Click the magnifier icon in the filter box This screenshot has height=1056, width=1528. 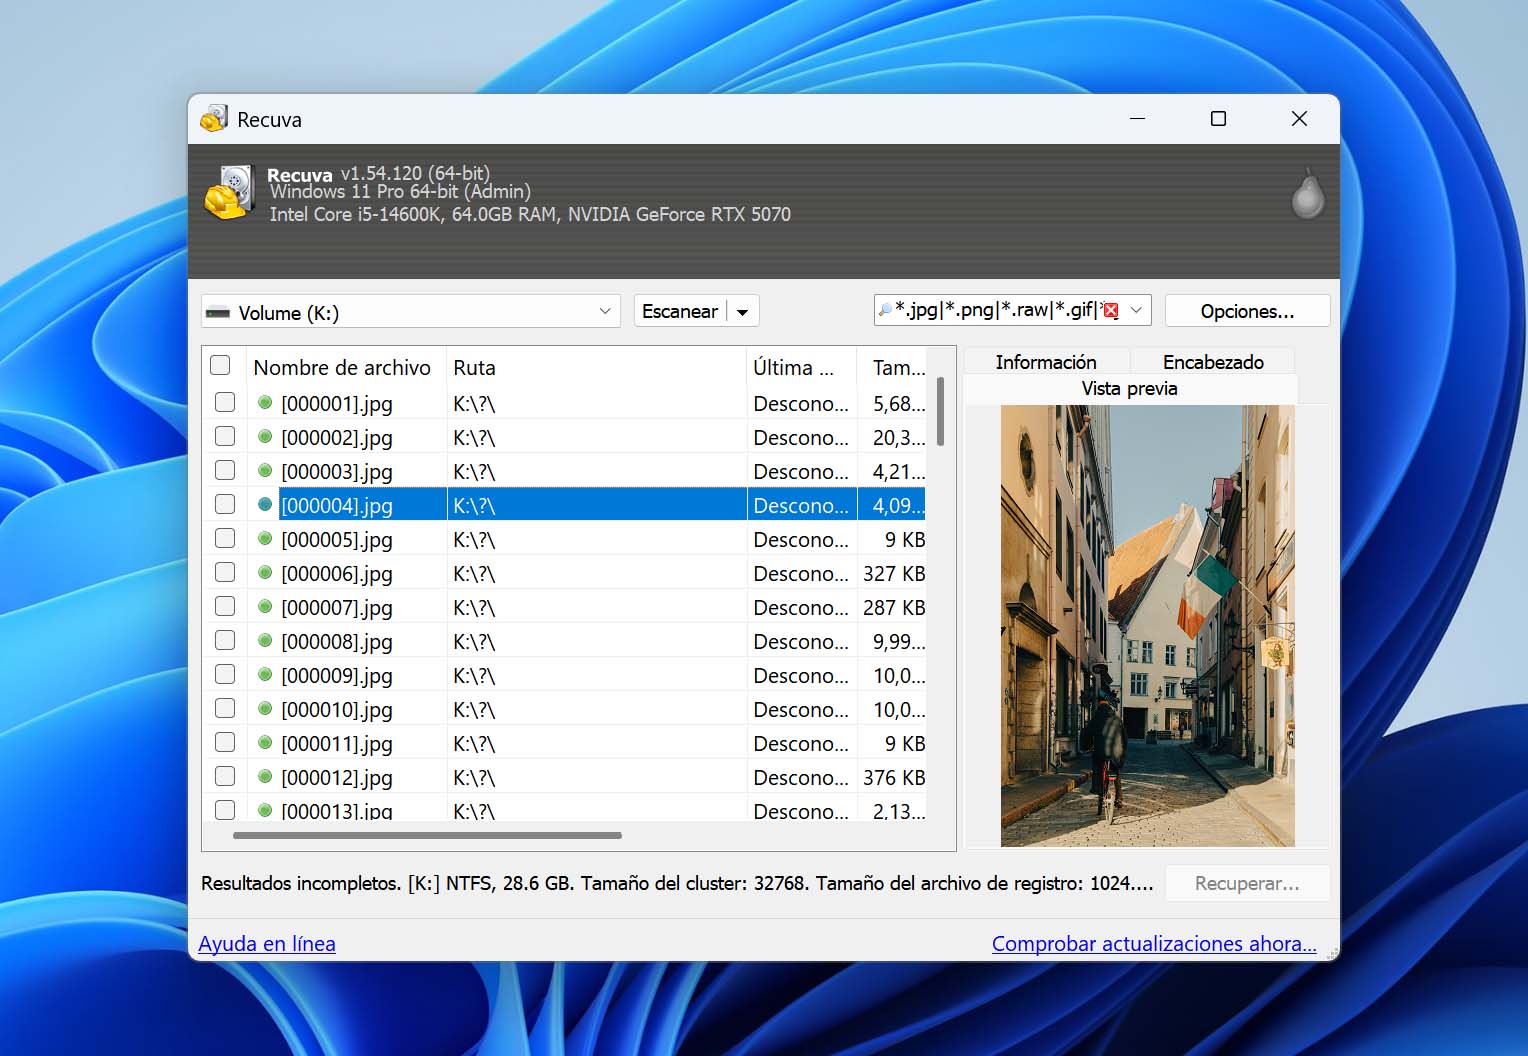click(x=884, y=311)
